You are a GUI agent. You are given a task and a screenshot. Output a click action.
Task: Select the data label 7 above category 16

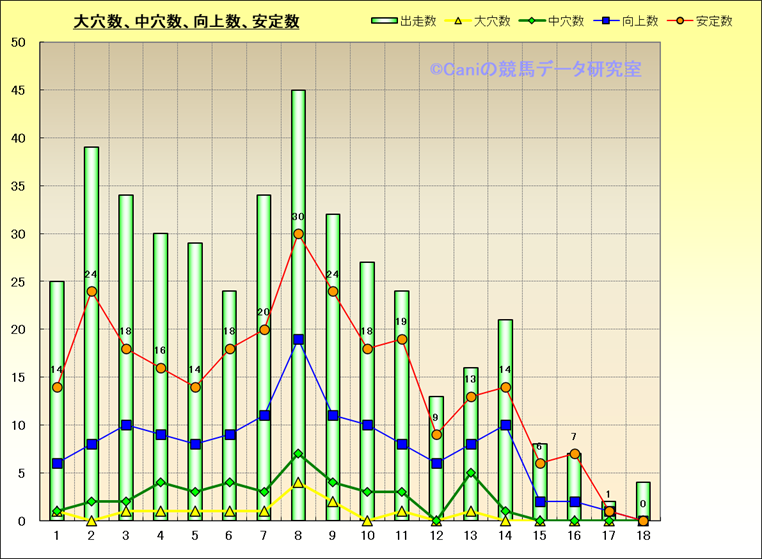point(574,437)
